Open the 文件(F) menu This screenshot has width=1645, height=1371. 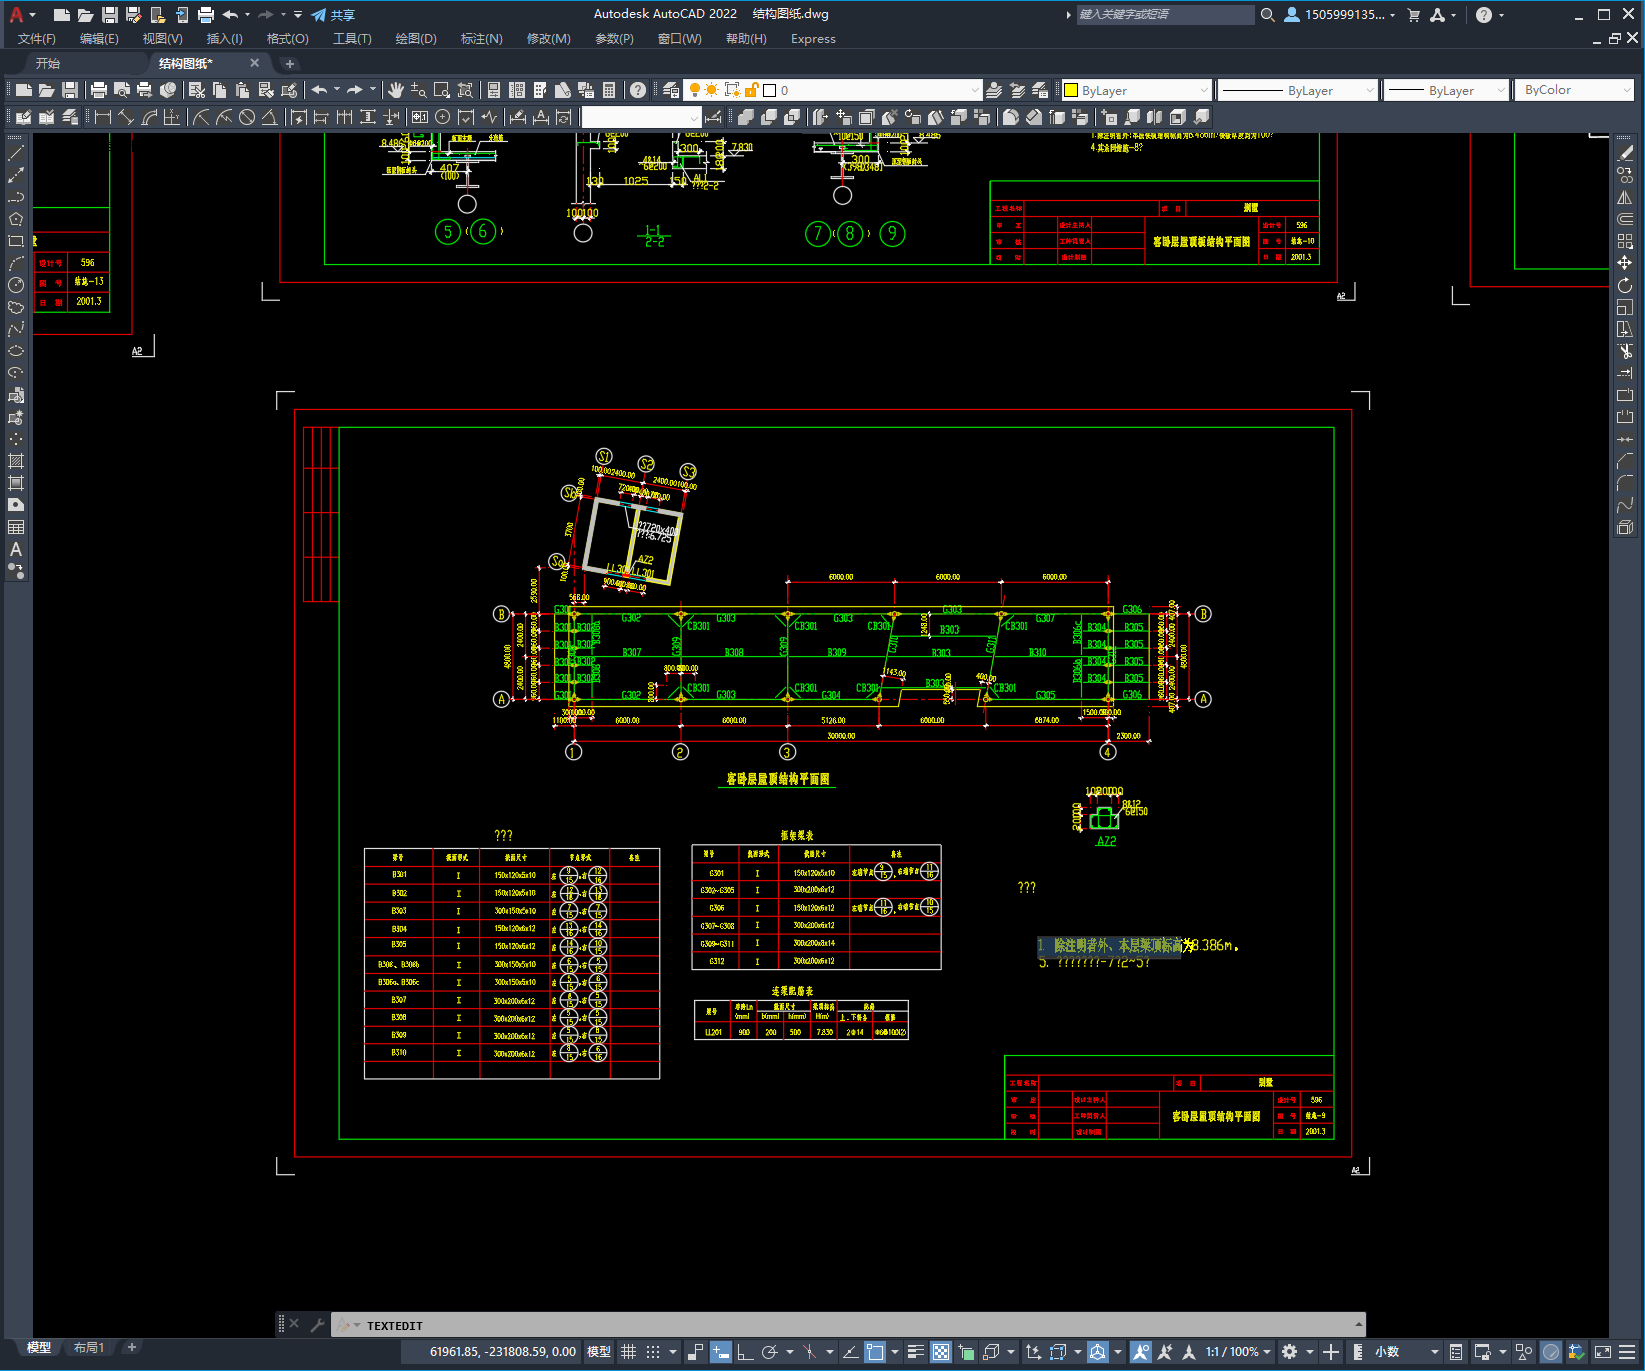click(x=37, y=39)
